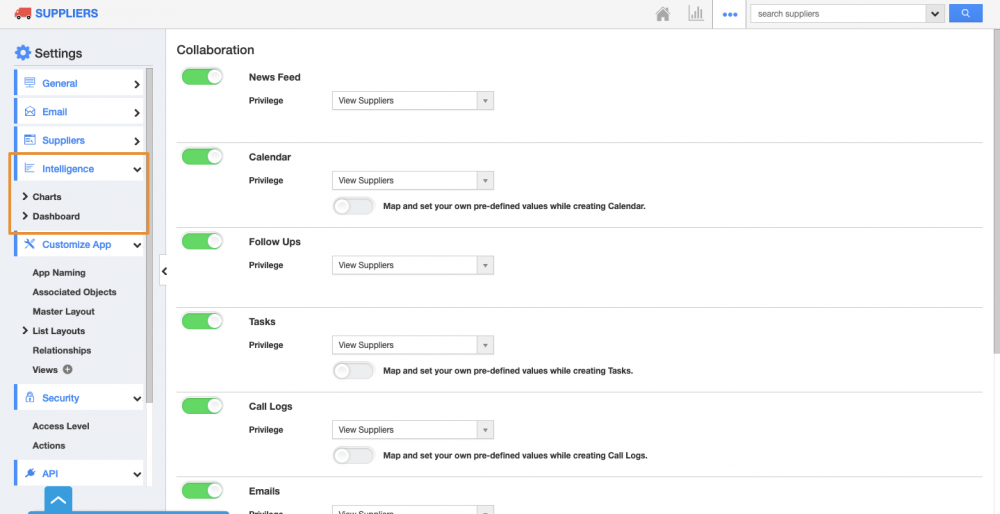This screenshot has width=1000, height=514.
Task: Enable pre-defined values toggle for Calendar
Action: tap(353, 206)
